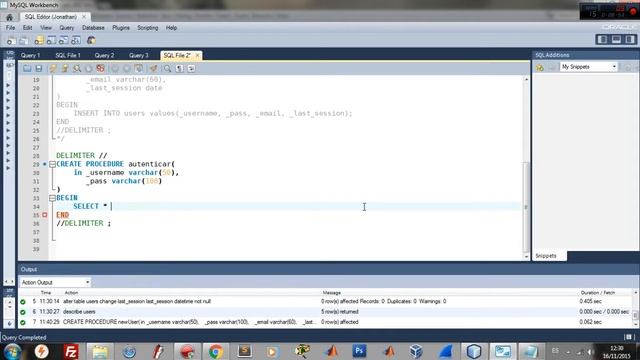Open the Scripting menu

pyautogui.click(x=147, y=28)
